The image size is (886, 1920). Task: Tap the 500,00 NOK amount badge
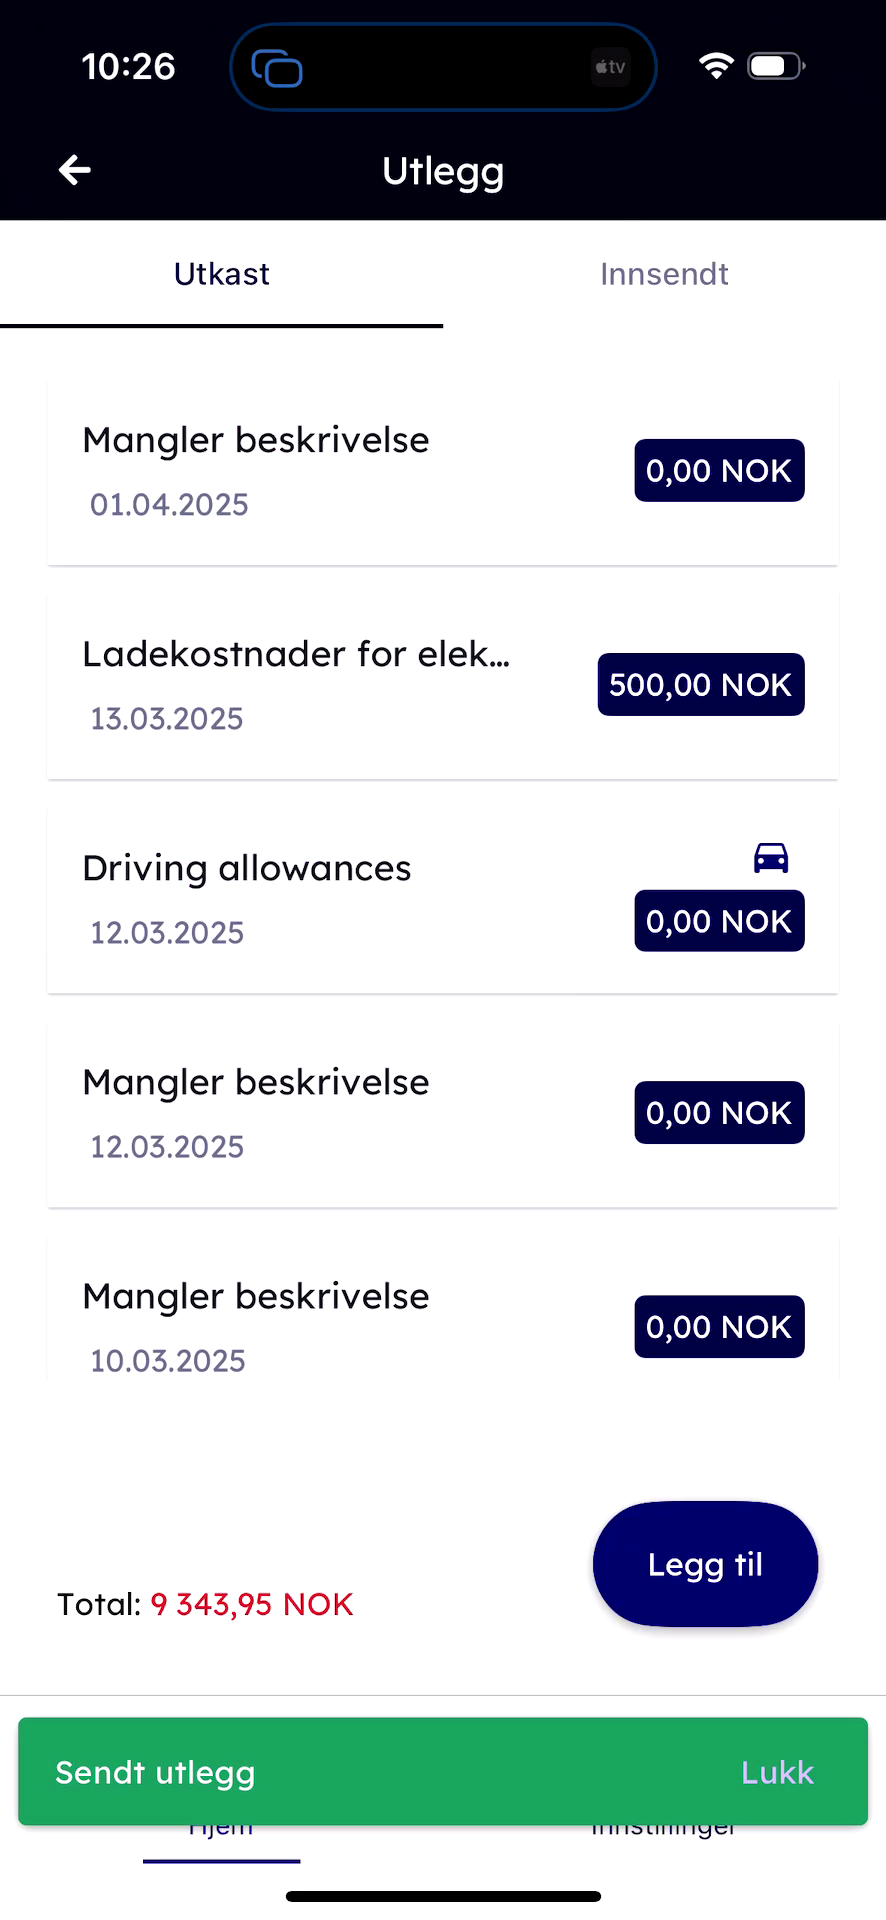pyautogui.click(x=701, y=685)
